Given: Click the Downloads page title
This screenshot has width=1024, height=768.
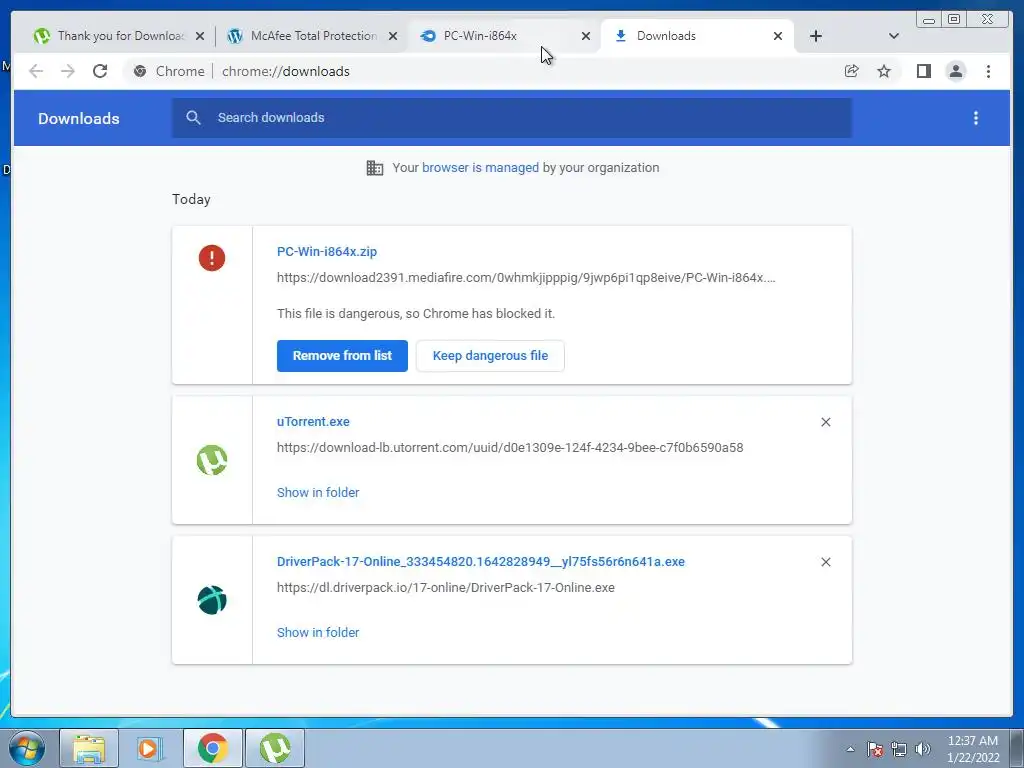Looking at the screenshot, I should [78, 118].
